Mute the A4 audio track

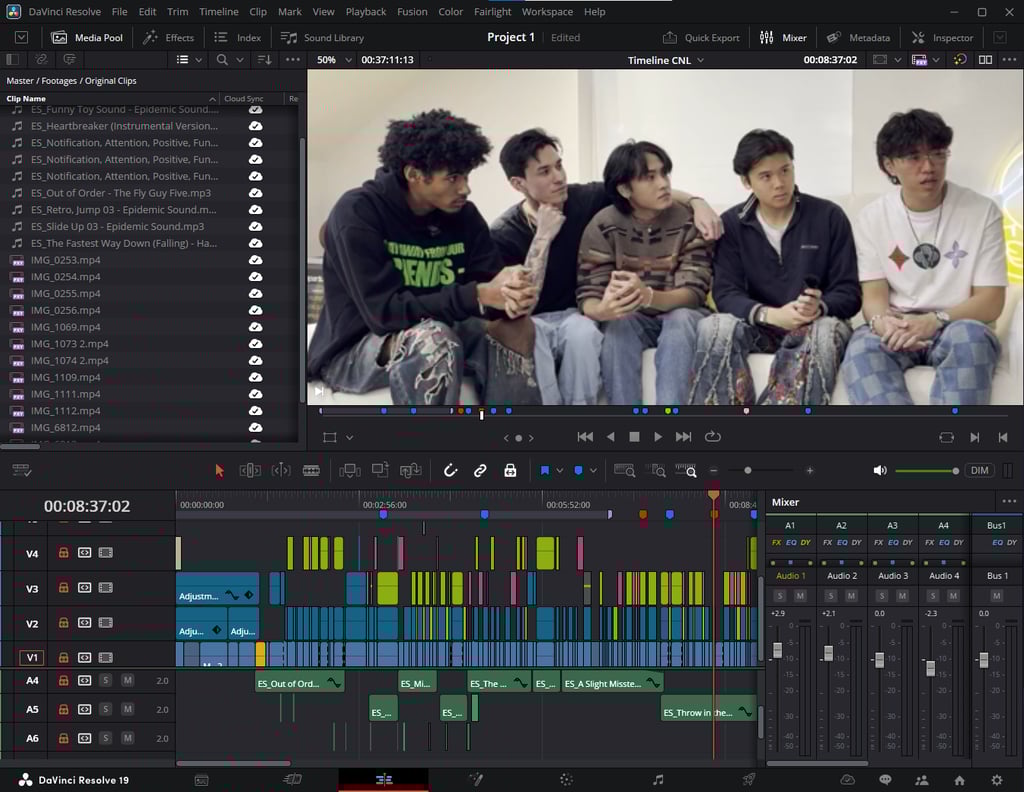(x=127, y=681)
